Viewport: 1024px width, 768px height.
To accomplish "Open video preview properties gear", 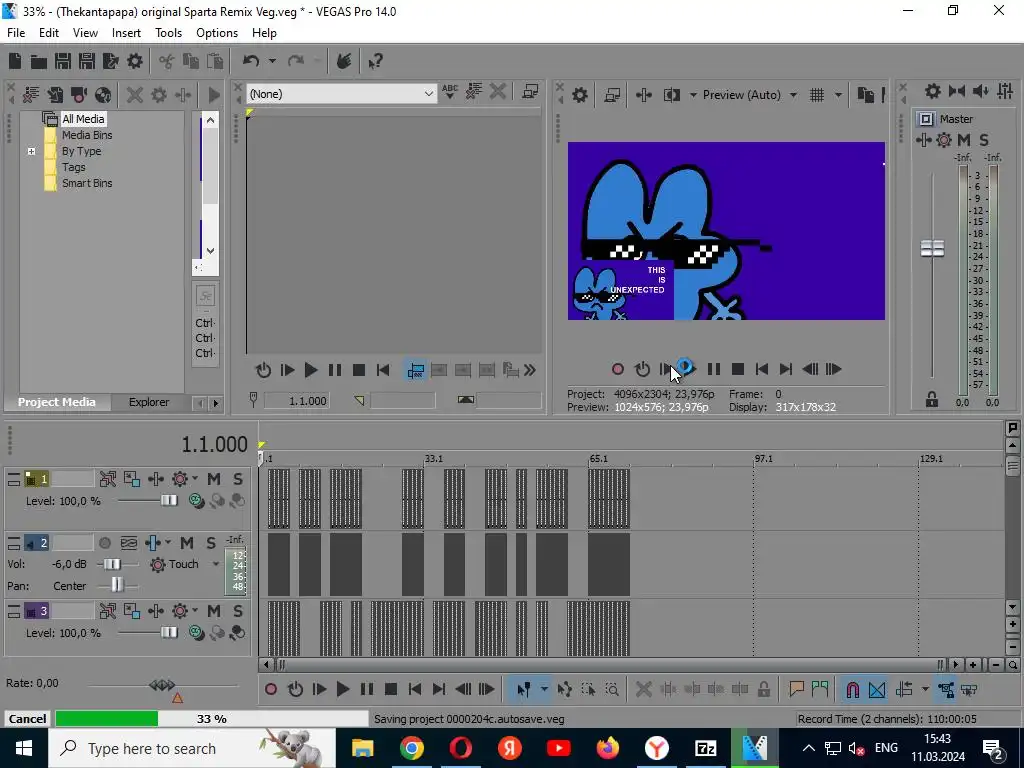I will [x=580, y=95].
